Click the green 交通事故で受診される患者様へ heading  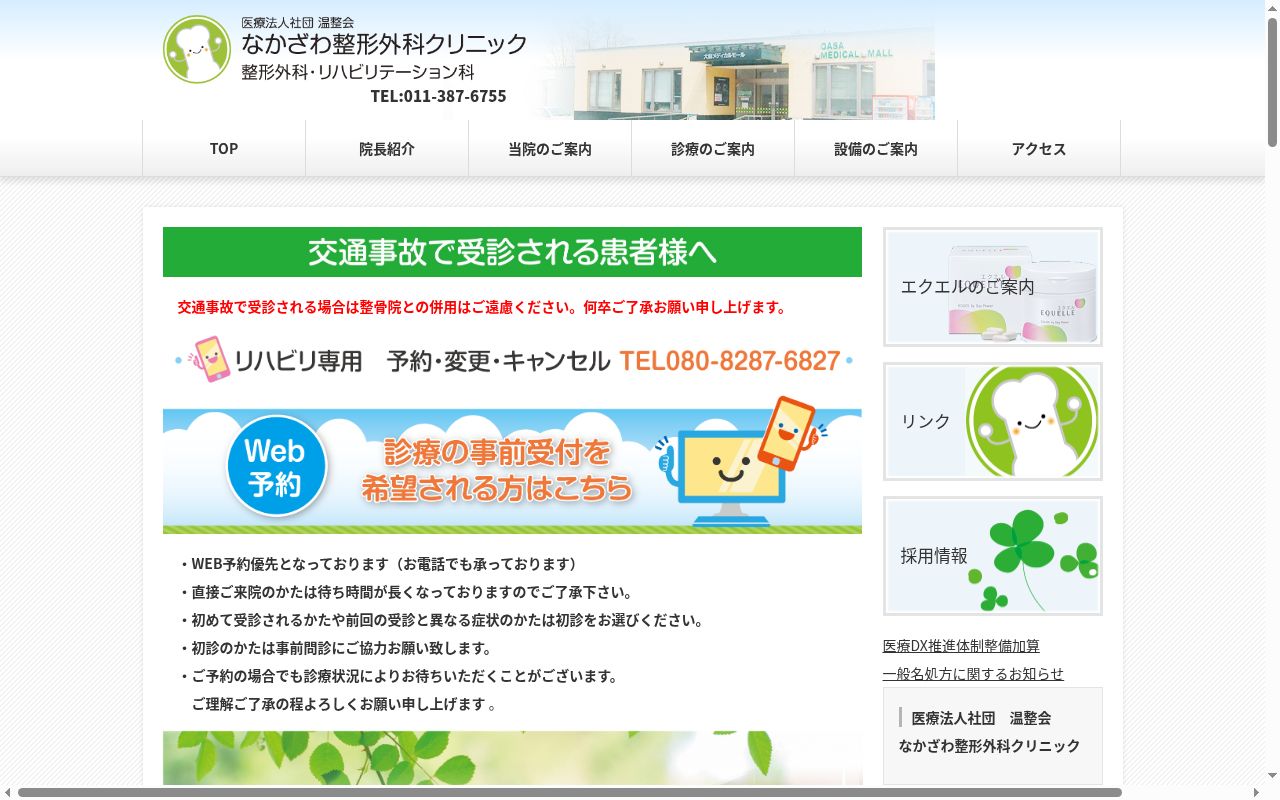pos(512,252)
